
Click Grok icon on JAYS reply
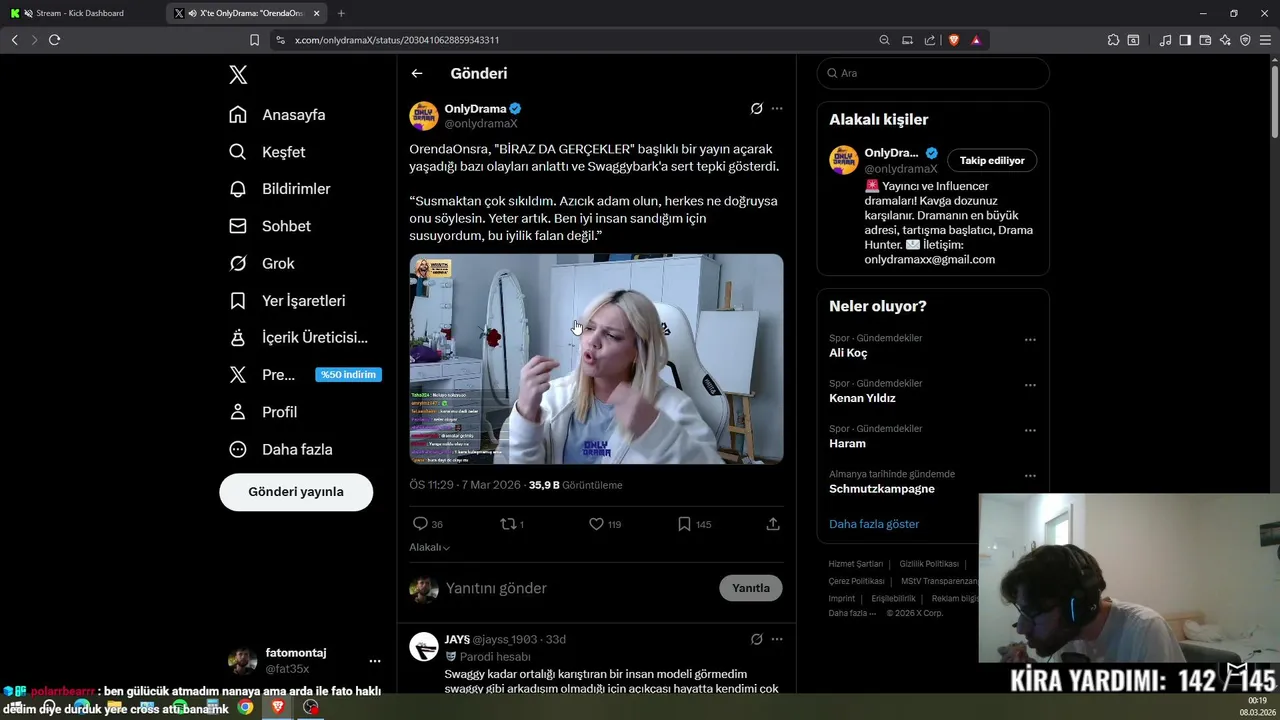point(757,639)
